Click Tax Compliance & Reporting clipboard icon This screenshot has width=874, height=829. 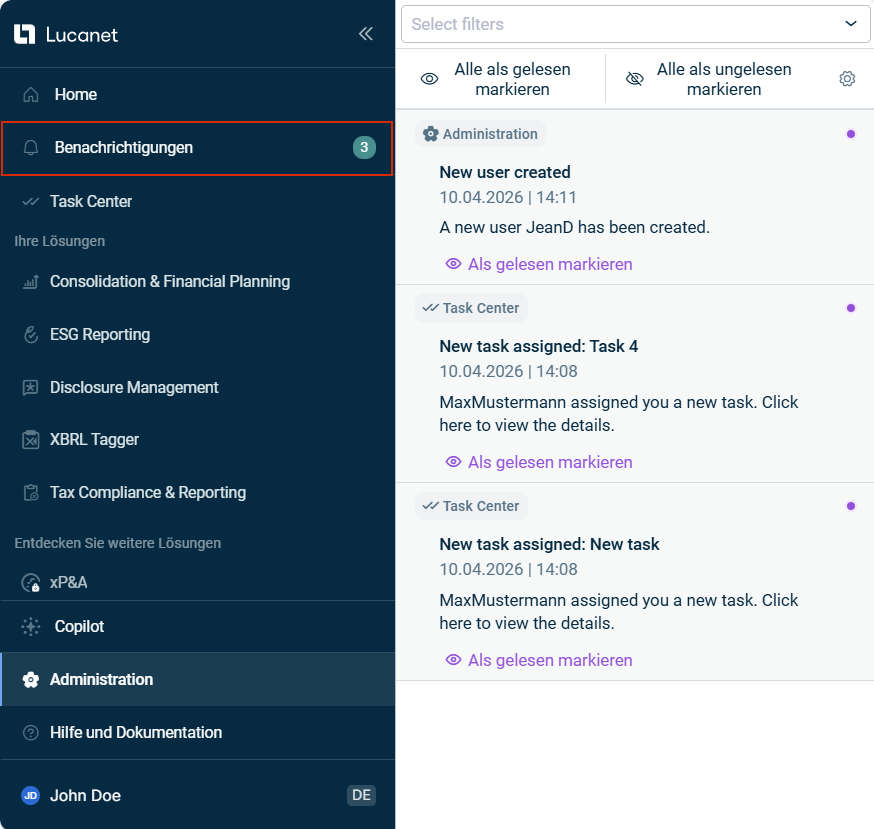click(x=31, y=493)
